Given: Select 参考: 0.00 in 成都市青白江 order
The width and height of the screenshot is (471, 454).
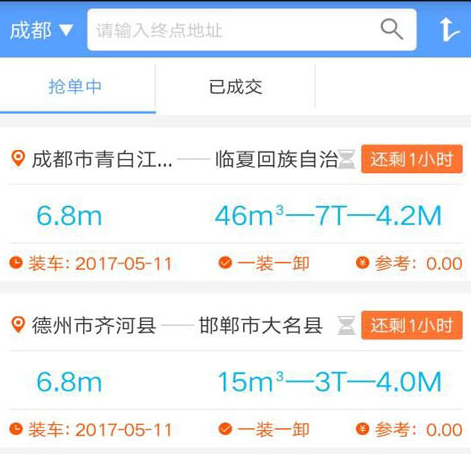Looking at the screenshot, I should pyautogui.click(x=418, y=264).
